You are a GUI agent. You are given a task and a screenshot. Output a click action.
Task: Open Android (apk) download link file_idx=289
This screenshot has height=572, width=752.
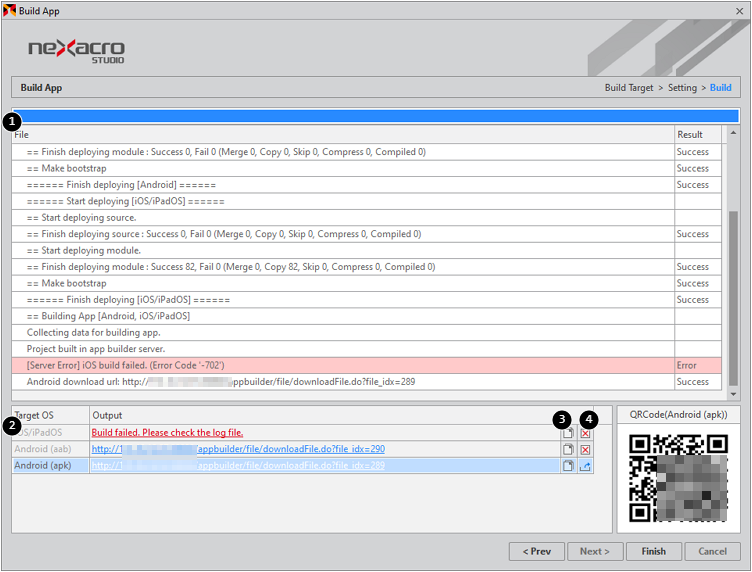click(x=238, y=466)
